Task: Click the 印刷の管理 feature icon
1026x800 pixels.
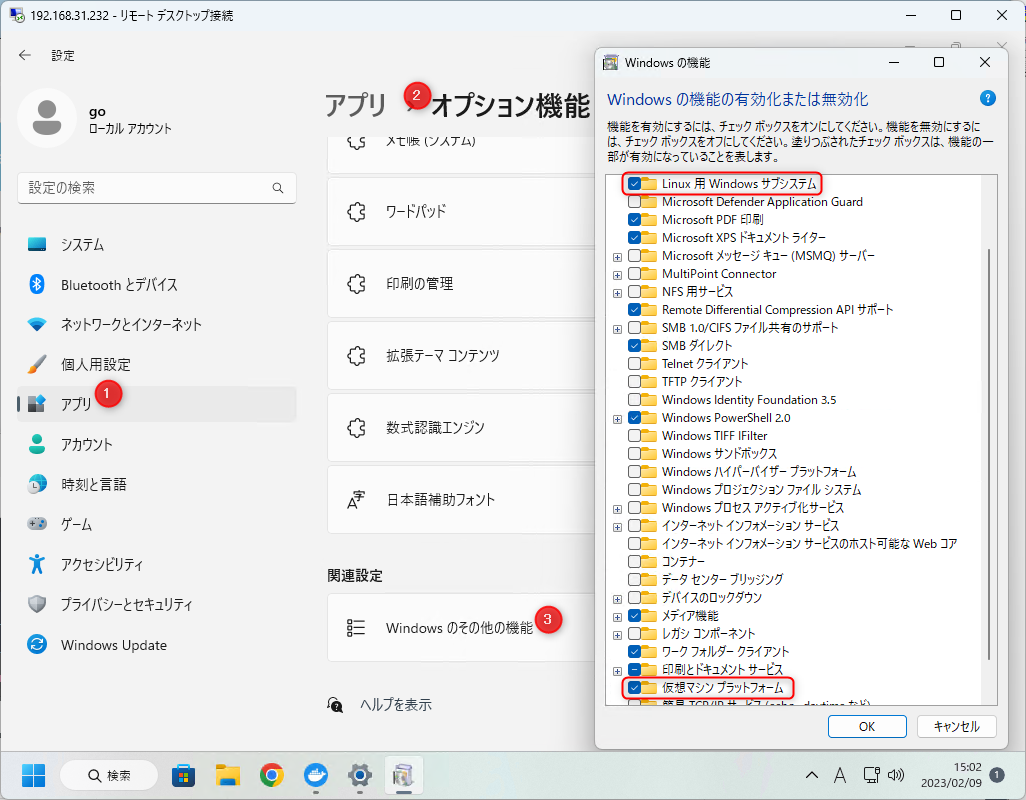Action: tap(356, 283)
